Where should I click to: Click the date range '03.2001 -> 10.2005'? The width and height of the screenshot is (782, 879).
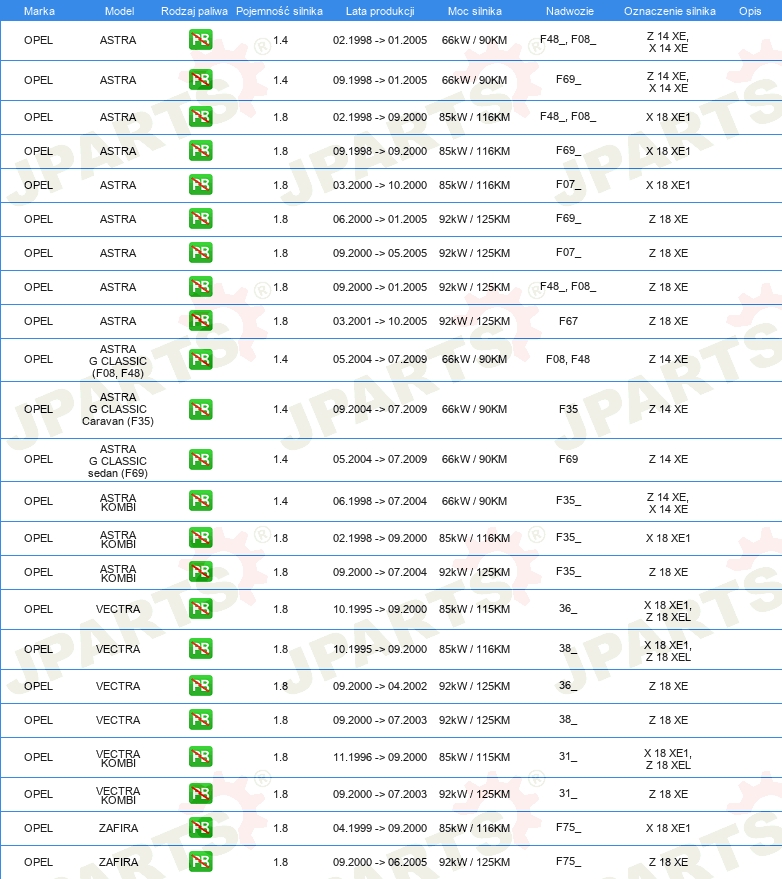pyautogui.click(x=380, y=321)
